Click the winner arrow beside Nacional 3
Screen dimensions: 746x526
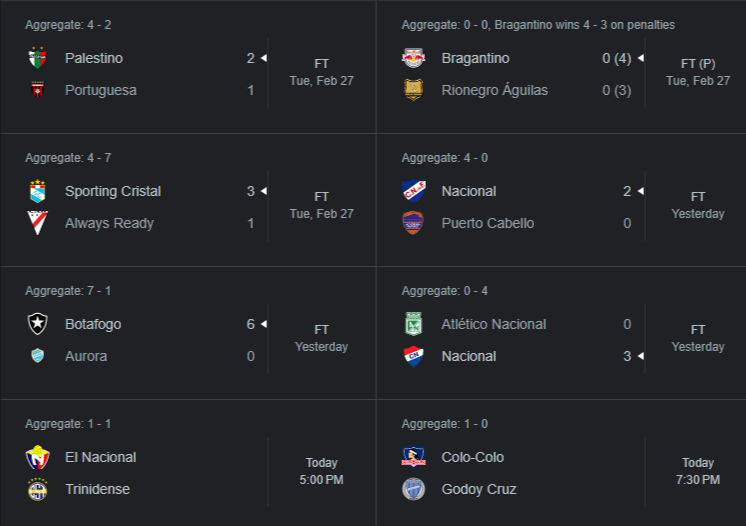pyautogui.click(x=641, y=356)
